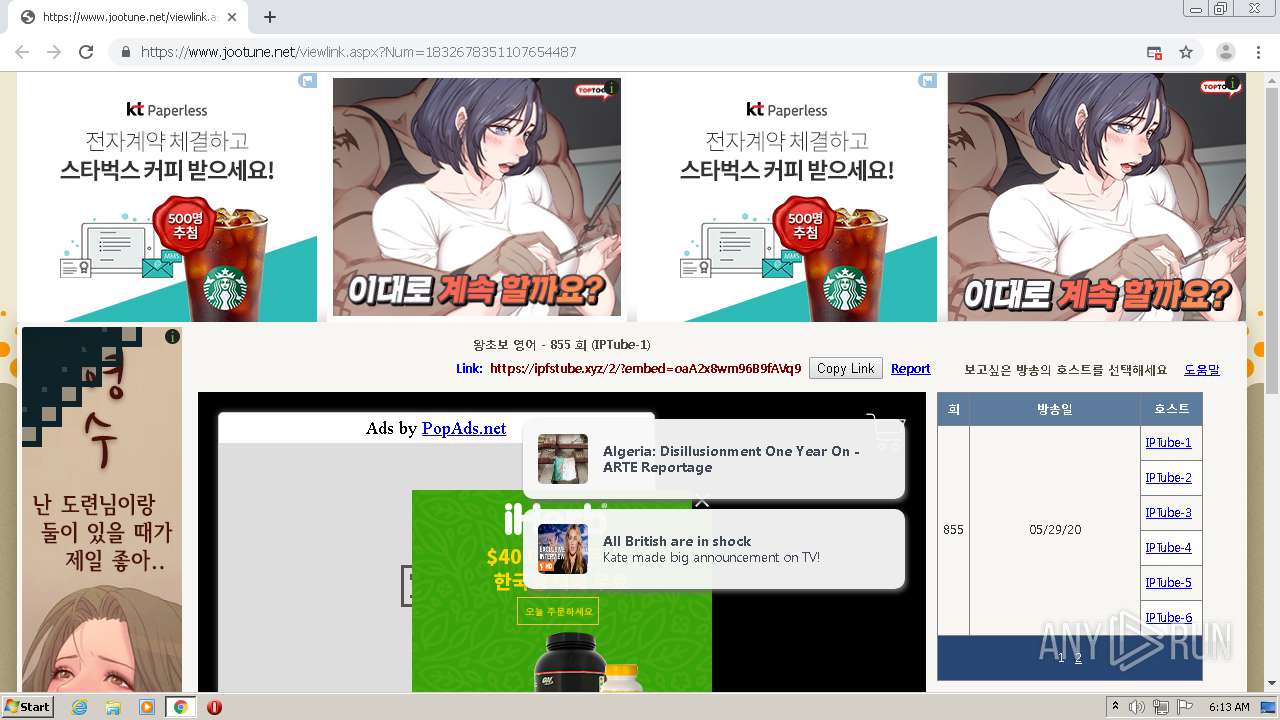This screenshot has height=720, width=1280.
Task: Select the IPTube-2 host
Action: tap(1168, 478)
